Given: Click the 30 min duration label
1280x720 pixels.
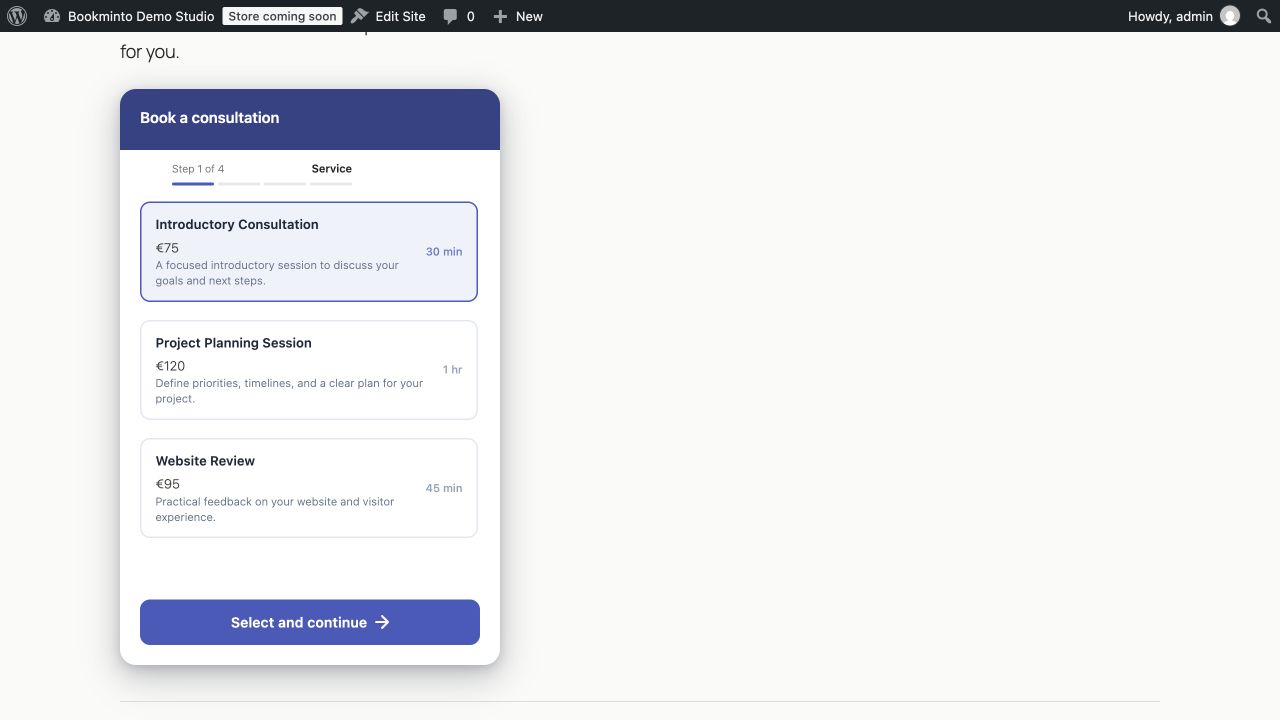Looking at the screenshot, I should click(x=444, y=252).
